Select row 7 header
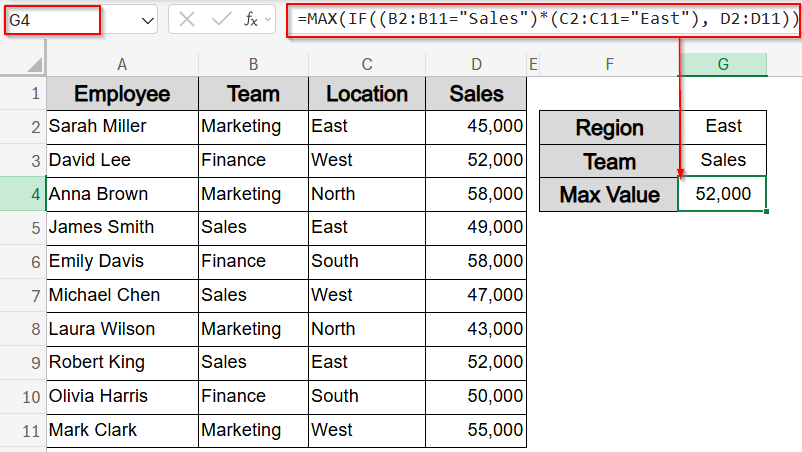 coord(23,295)
